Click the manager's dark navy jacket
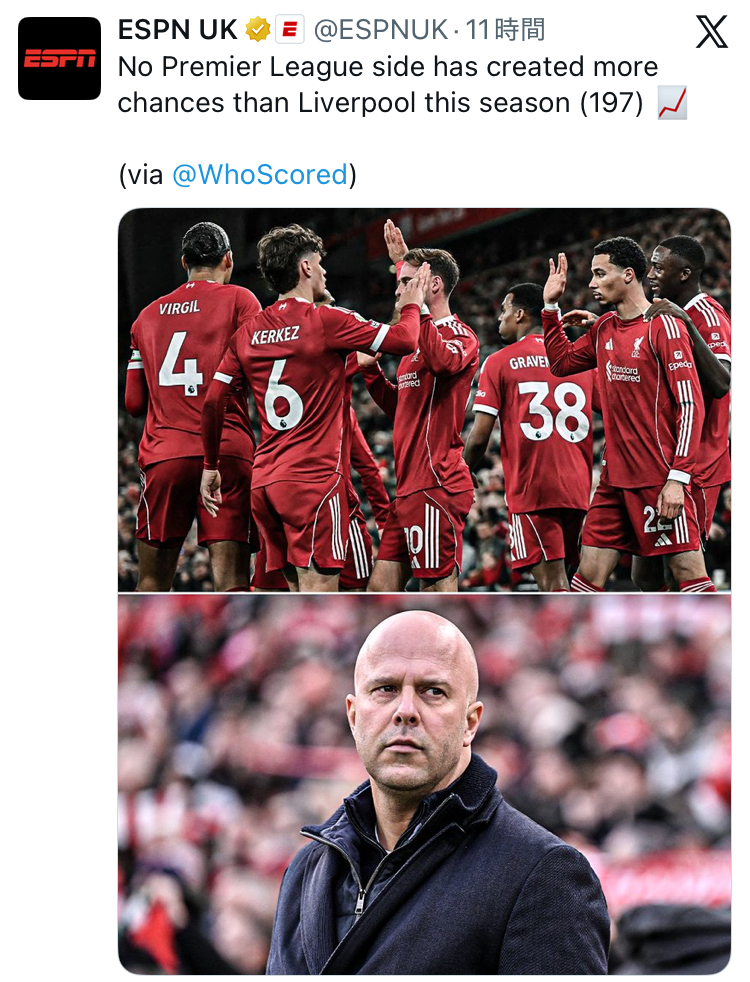Image resolution: width=750 pixels, height=982 pixels. 440,890
